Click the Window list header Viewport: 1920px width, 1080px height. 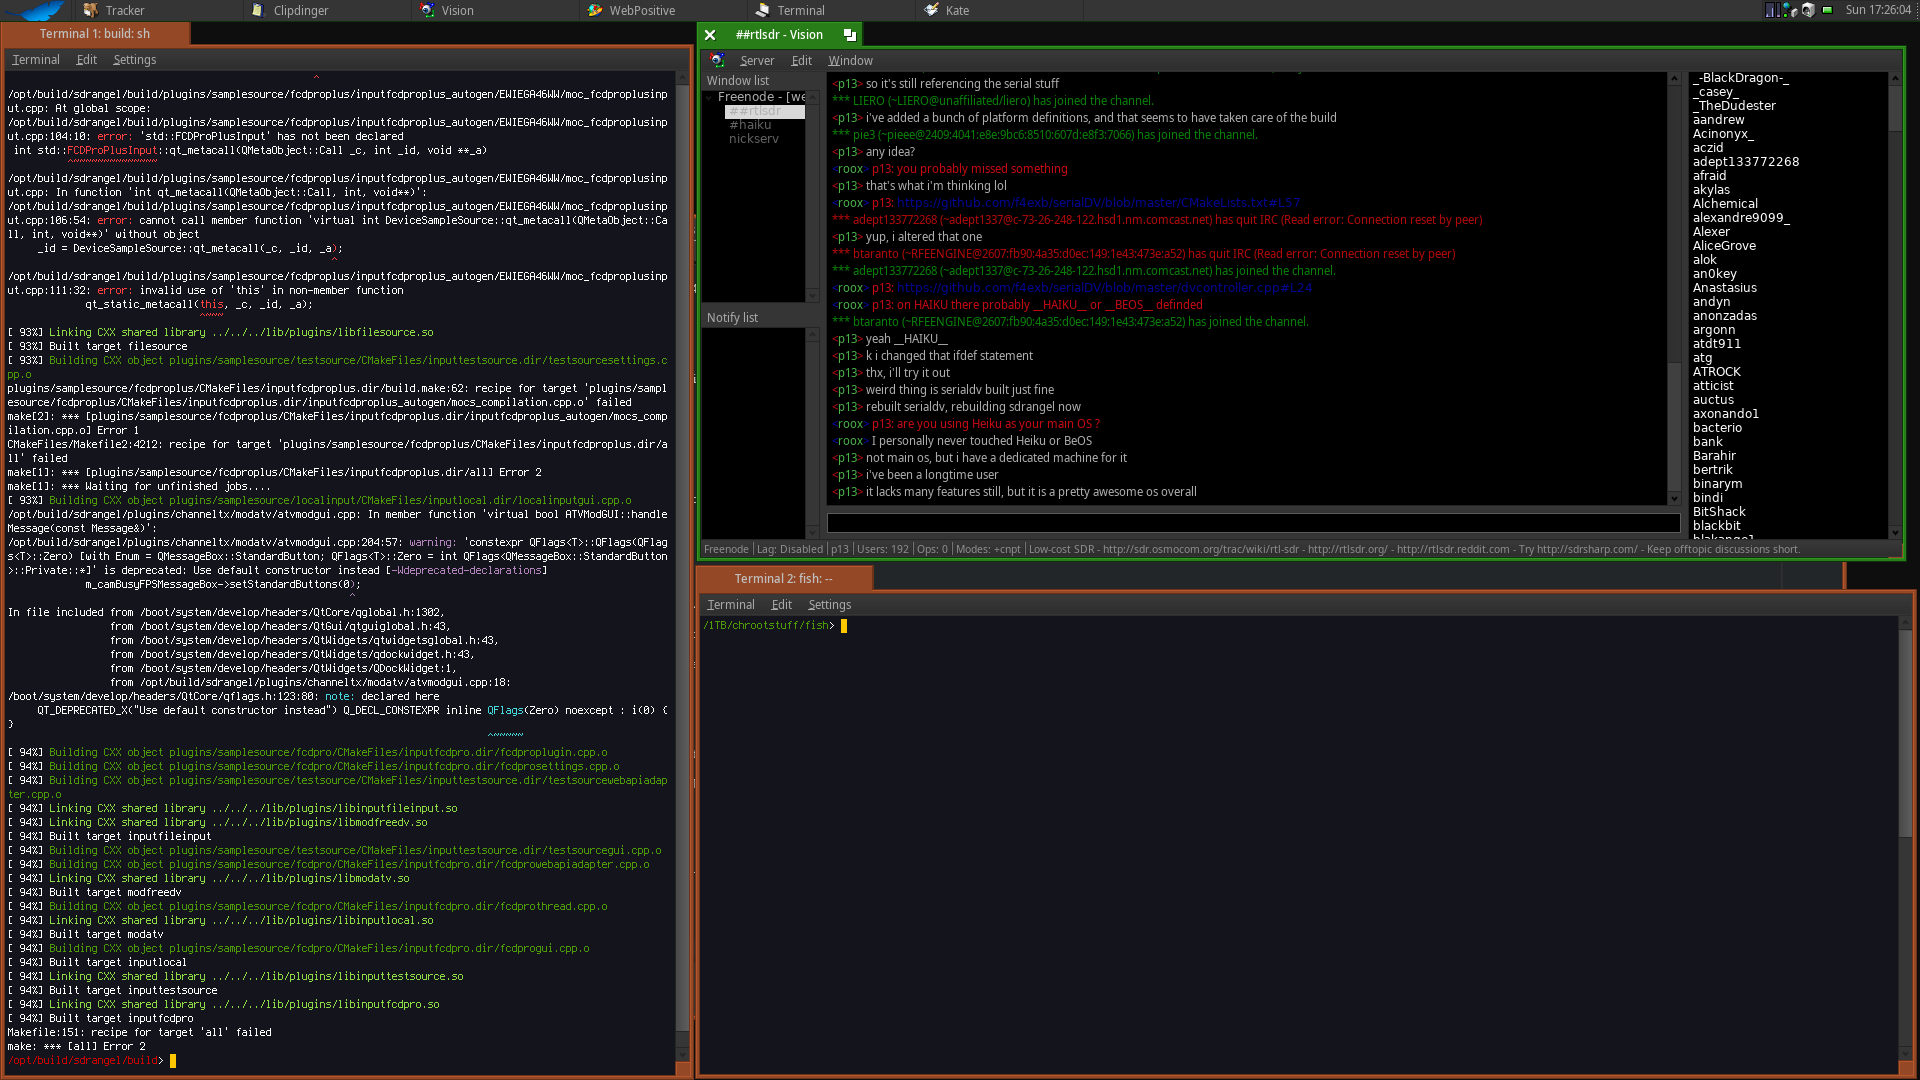point(737,81)
